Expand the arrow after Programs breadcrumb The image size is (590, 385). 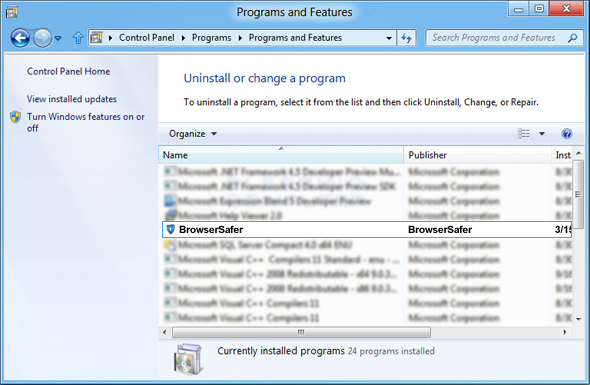[240, 38]
